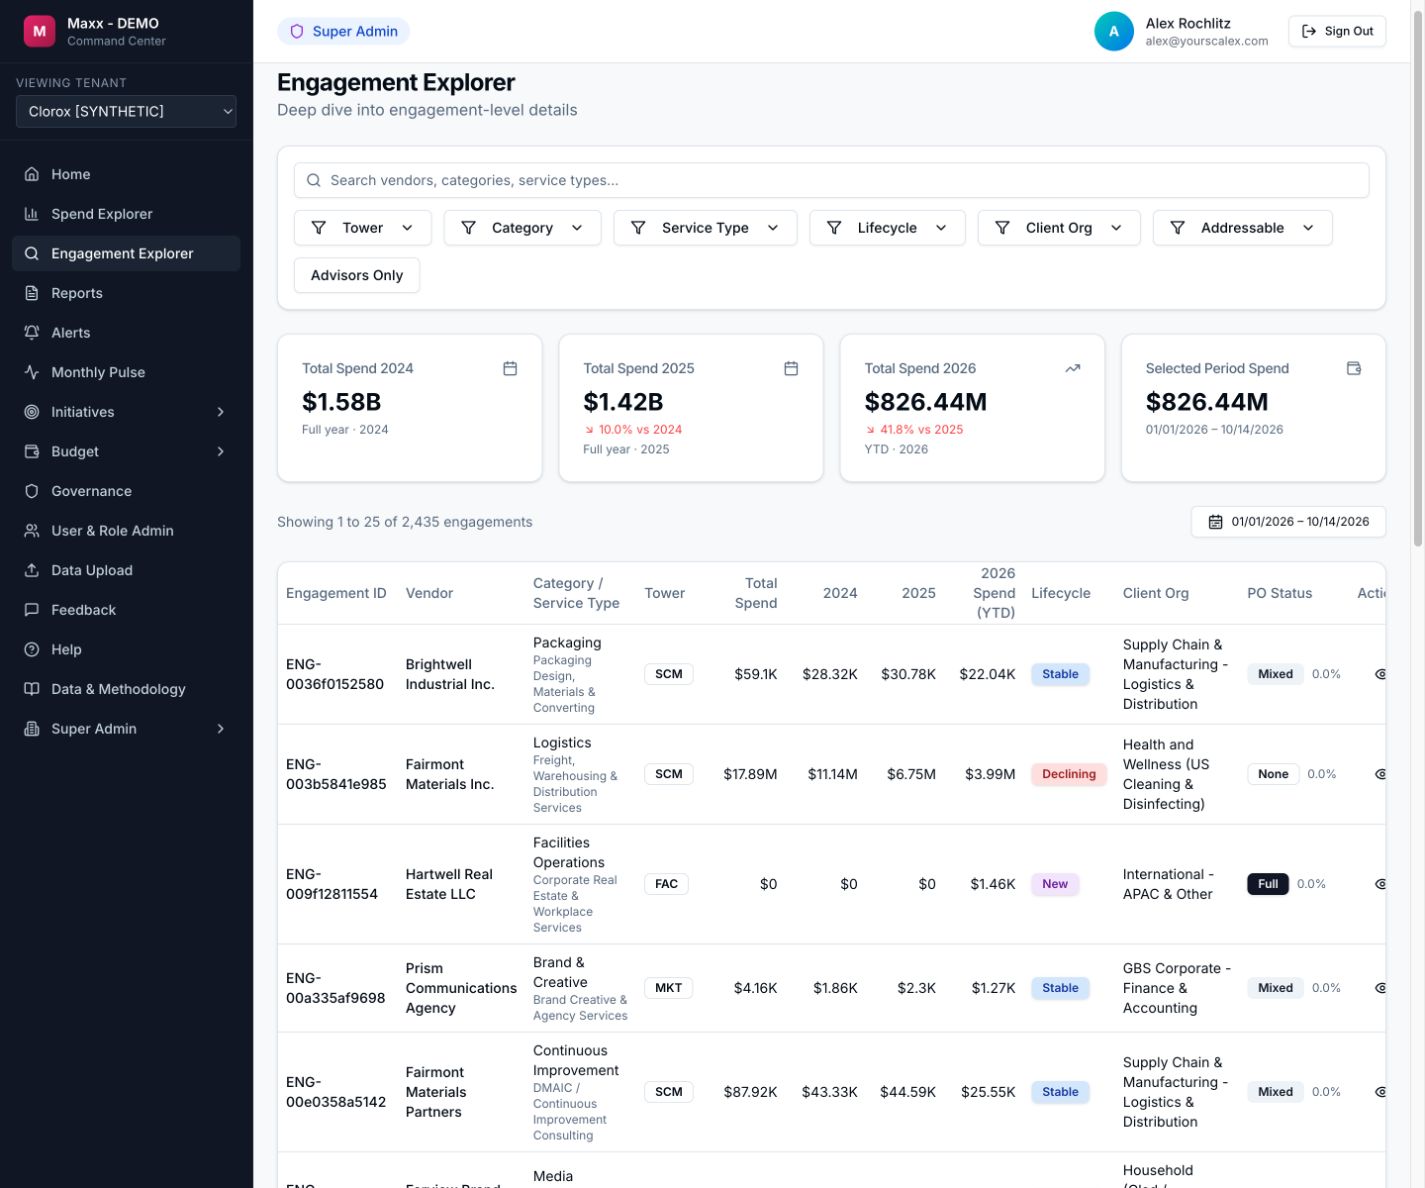Click eye icon for Fairmont Materials Inc. row
Screen dimensions: 1425x1188
click(1380, 774)
